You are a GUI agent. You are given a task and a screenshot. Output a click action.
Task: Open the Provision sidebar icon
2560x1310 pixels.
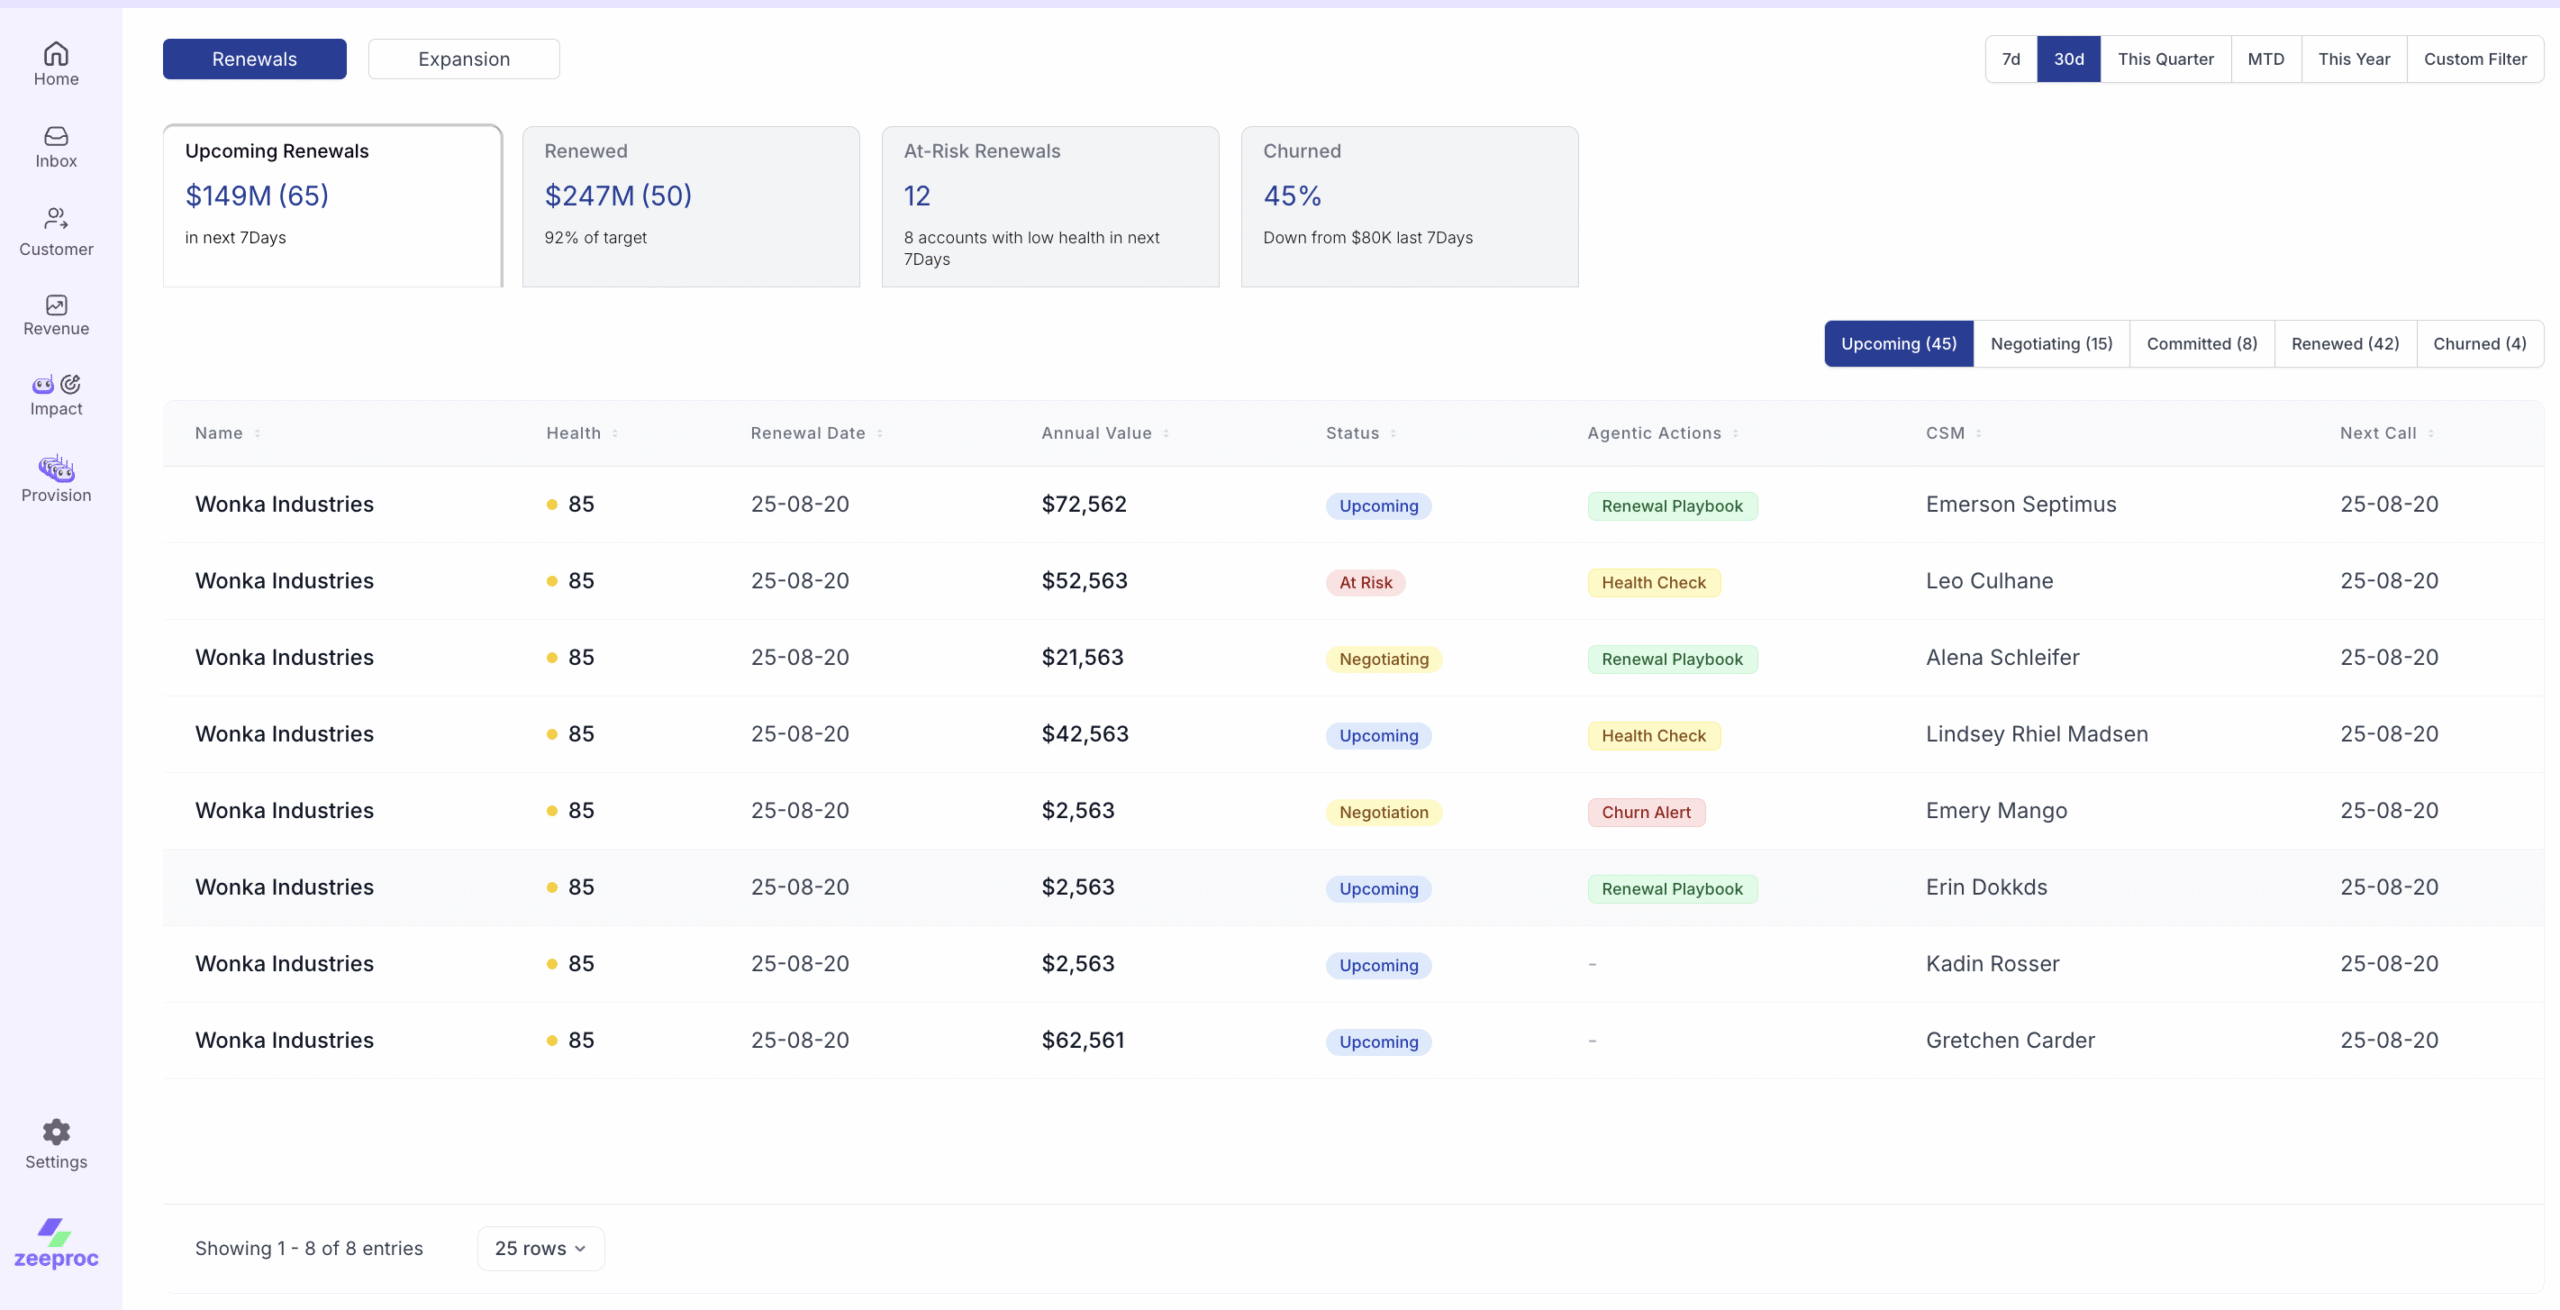click(x=56, y=468)
